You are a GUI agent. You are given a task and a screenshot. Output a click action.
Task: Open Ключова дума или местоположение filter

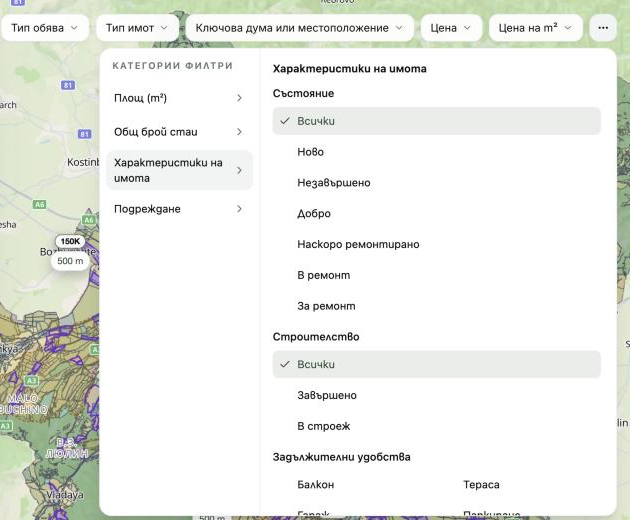(300, 28)
